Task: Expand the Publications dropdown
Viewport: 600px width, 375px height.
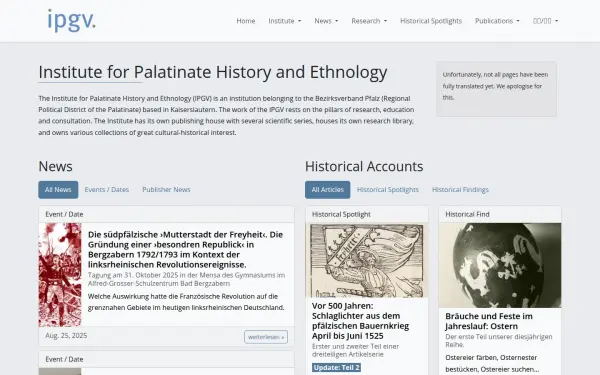Action: pyautogui.click(x=497, y=21)
